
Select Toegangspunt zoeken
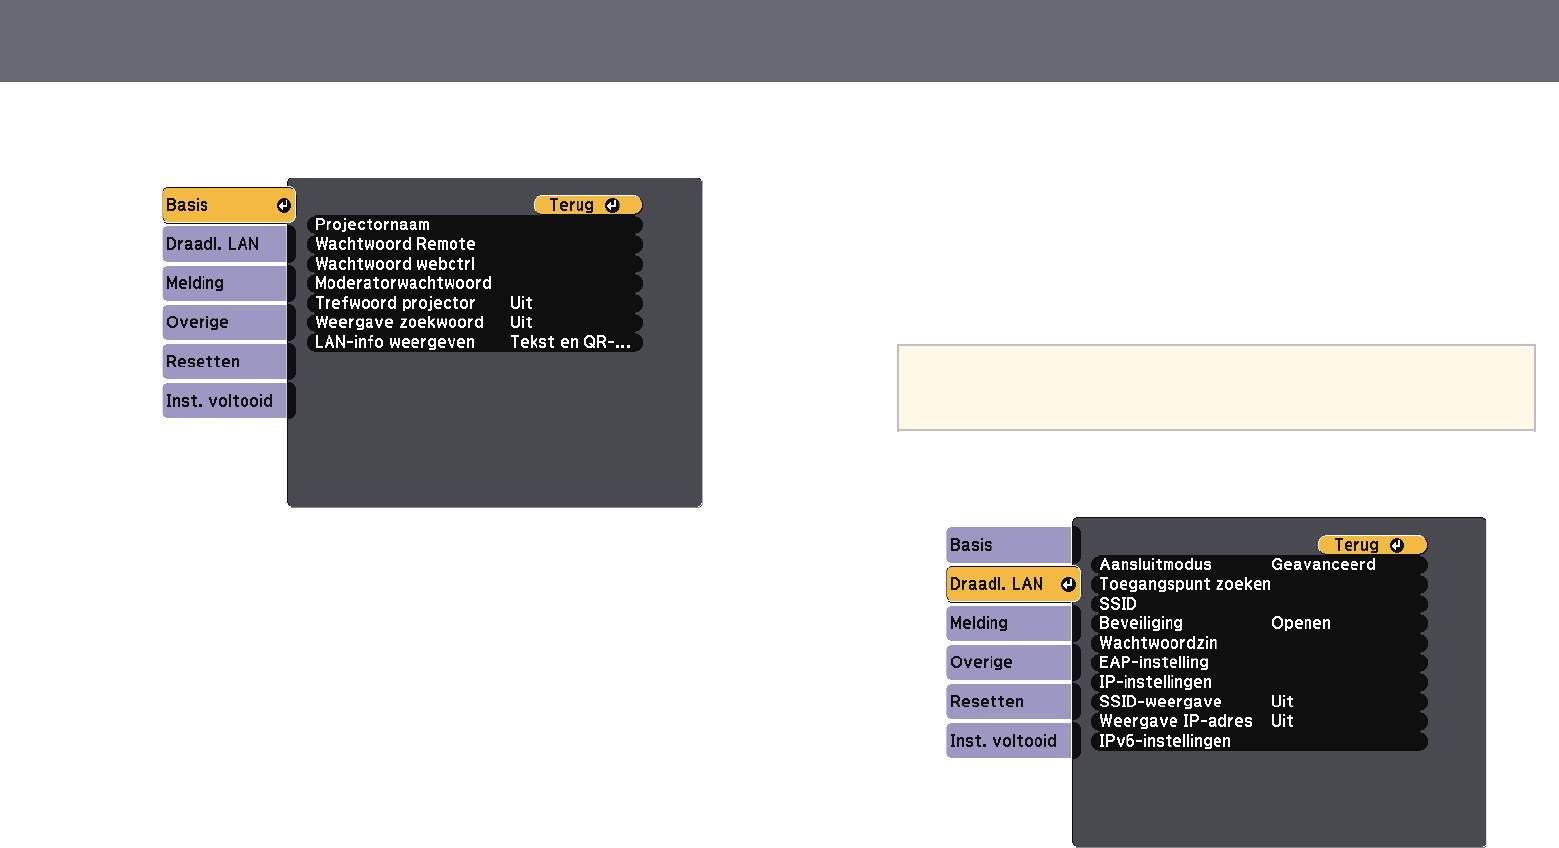[x=1258, y=584]
